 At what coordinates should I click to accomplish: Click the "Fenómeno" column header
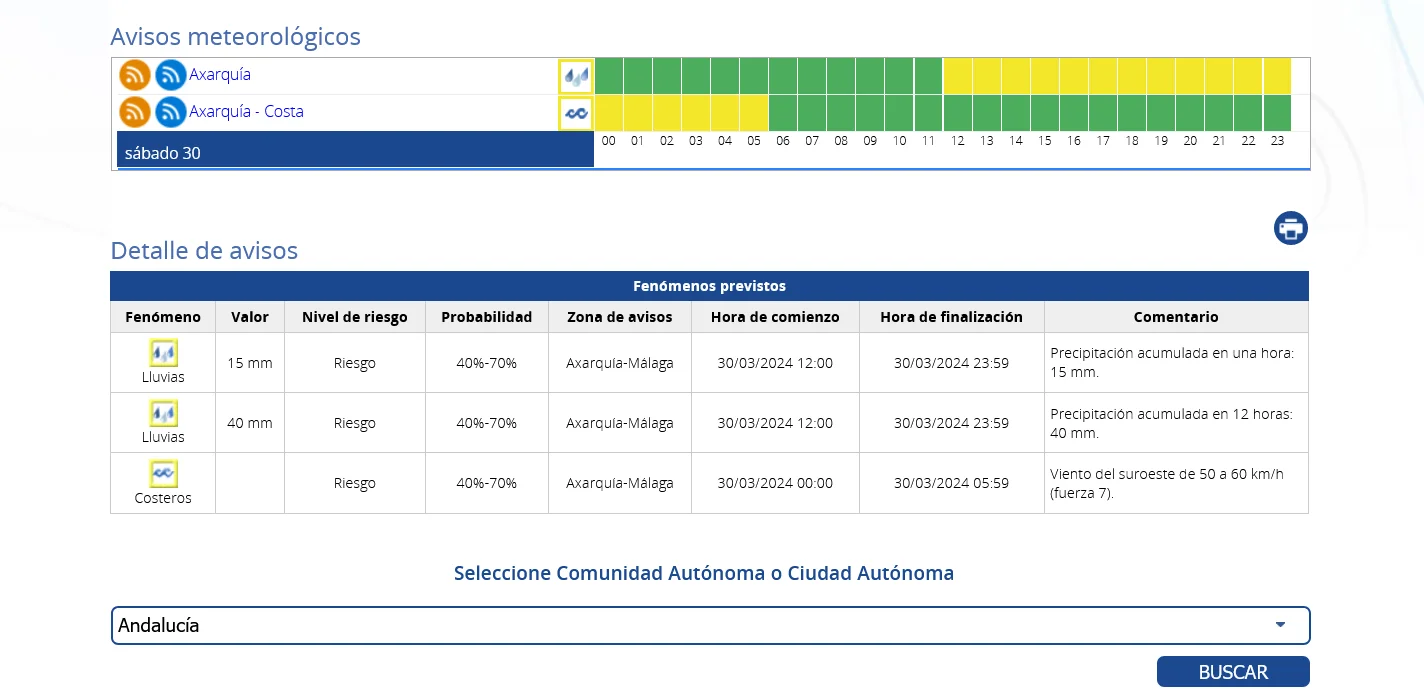pos(163,317)
